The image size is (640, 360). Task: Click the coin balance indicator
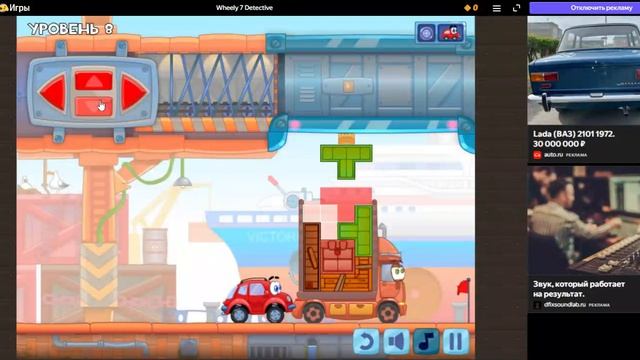[x=471, y=8]
